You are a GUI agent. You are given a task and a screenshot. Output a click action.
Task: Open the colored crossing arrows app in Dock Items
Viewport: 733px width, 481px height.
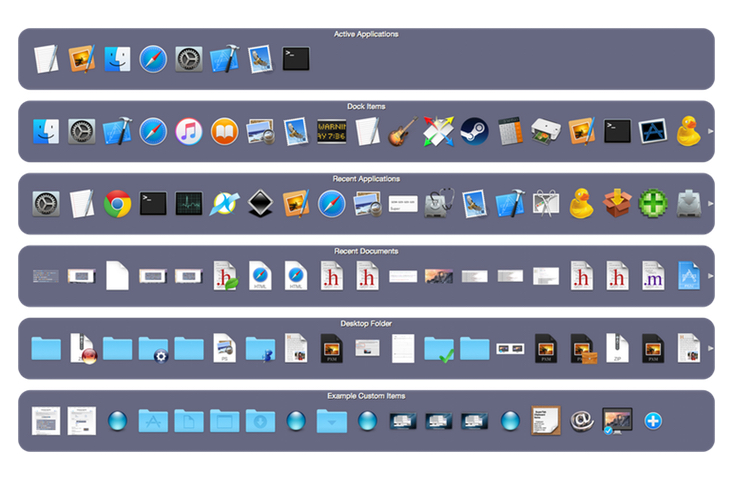438,131
